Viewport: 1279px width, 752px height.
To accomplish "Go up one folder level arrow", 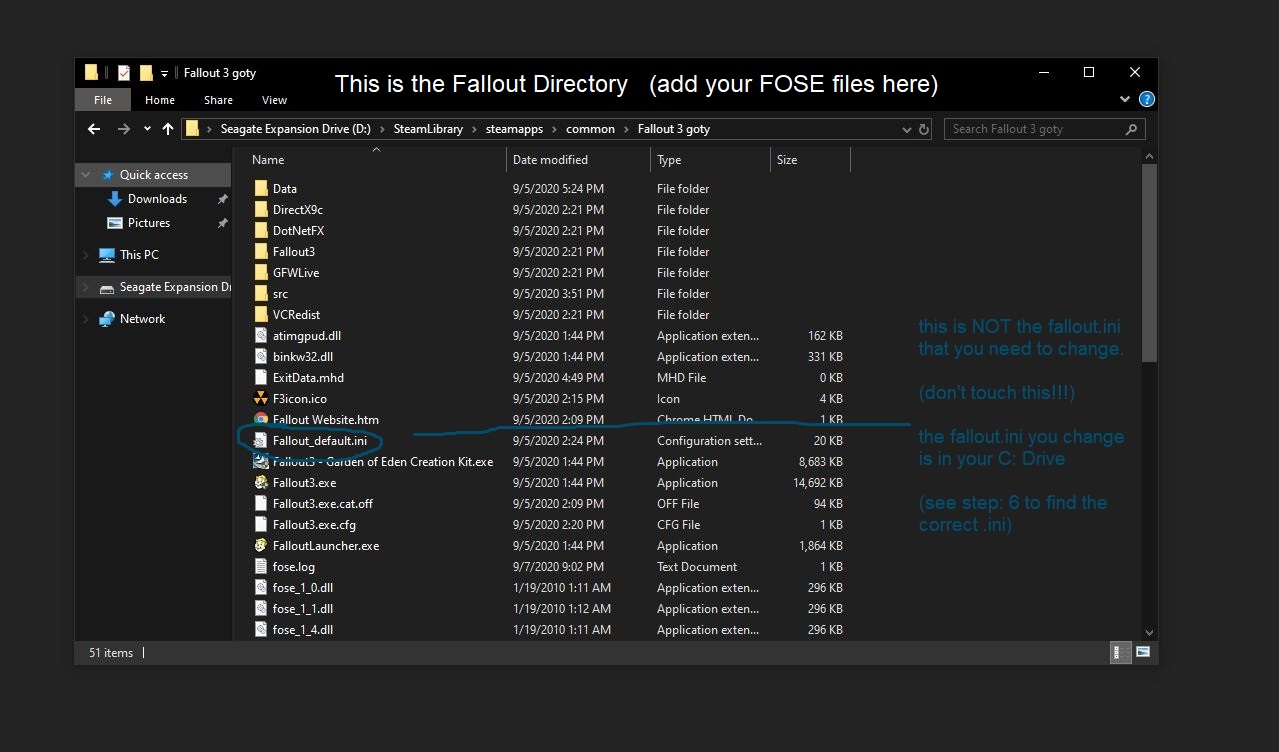I will 167,129.
